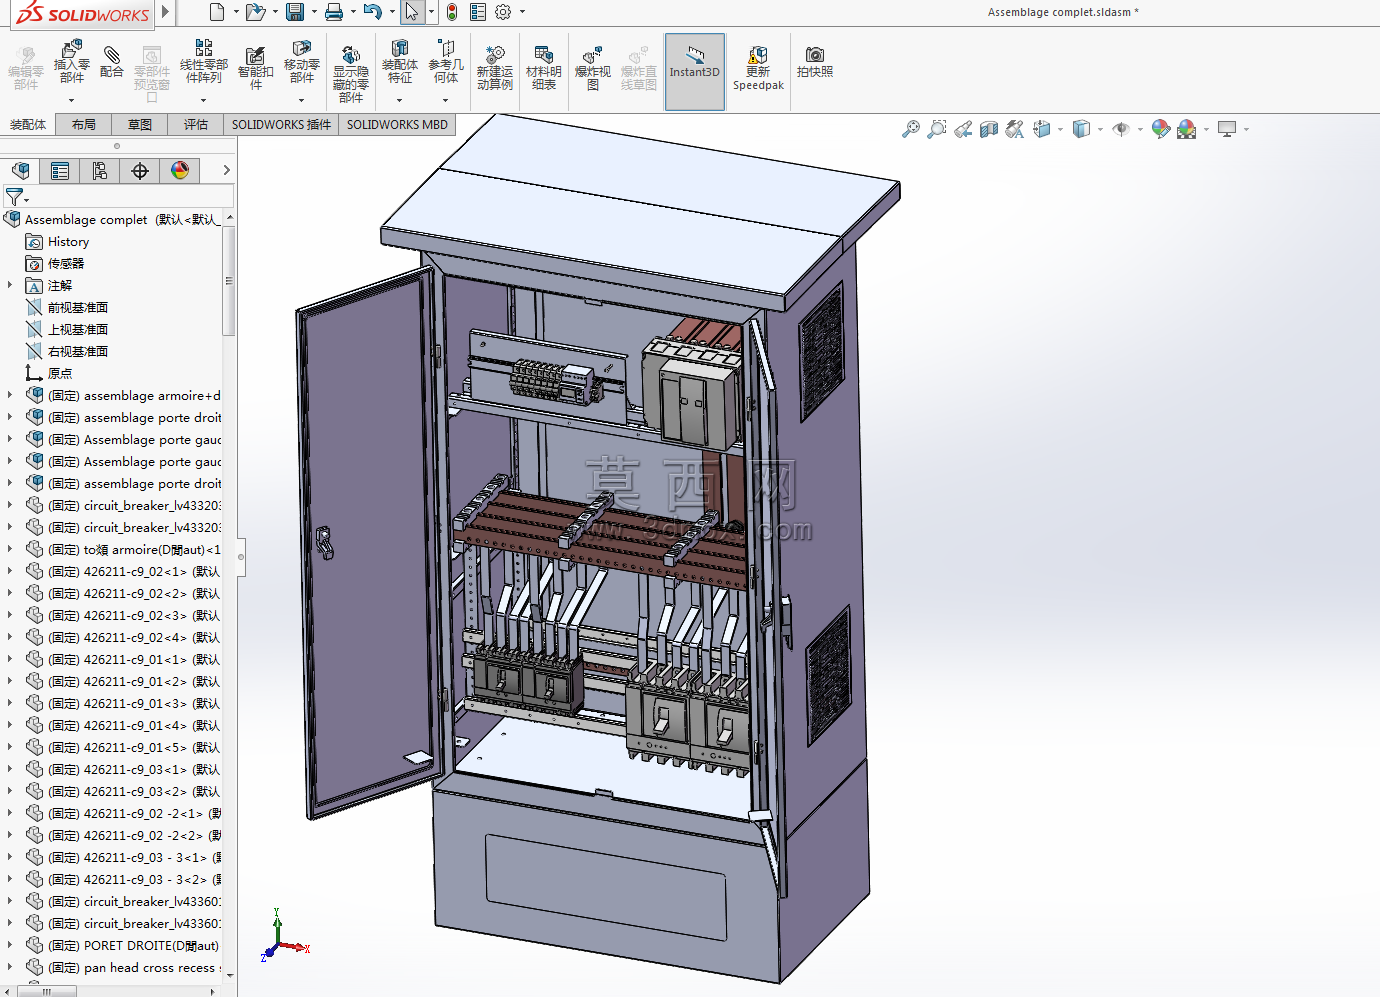The image size is (1380, 997).
Task: Click Smart Fasteners (智能扣件)
Action: [x=255, y=68]
